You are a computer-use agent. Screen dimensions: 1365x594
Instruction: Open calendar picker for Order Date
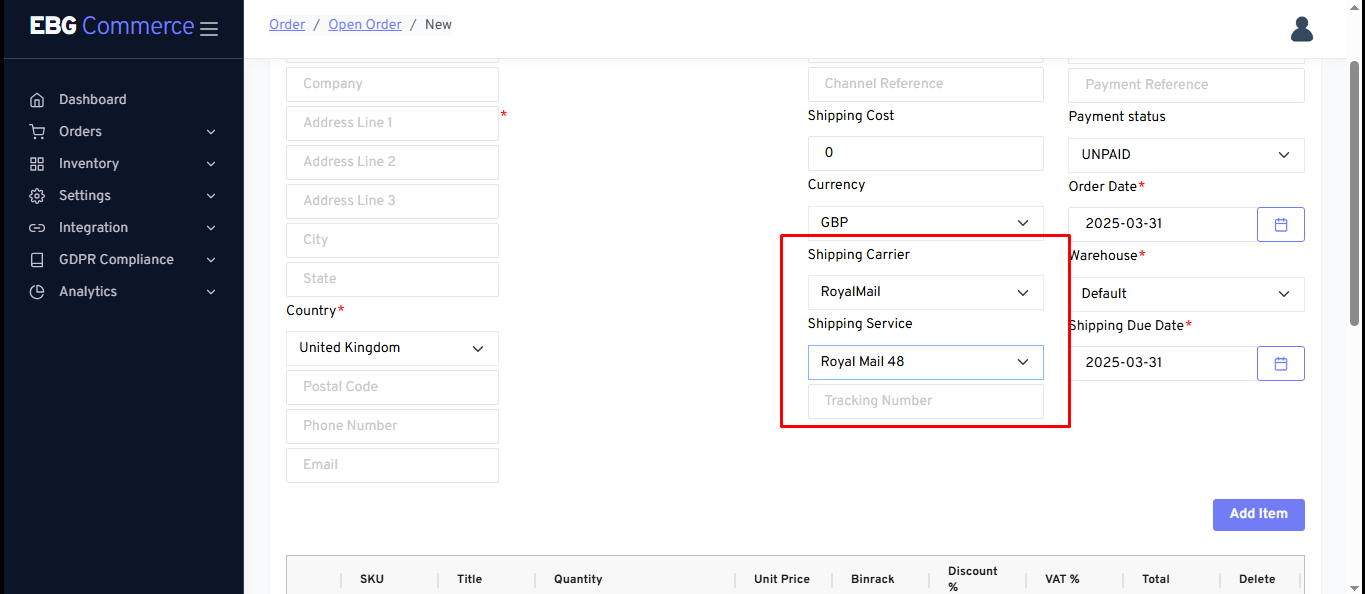(1280, 225)
